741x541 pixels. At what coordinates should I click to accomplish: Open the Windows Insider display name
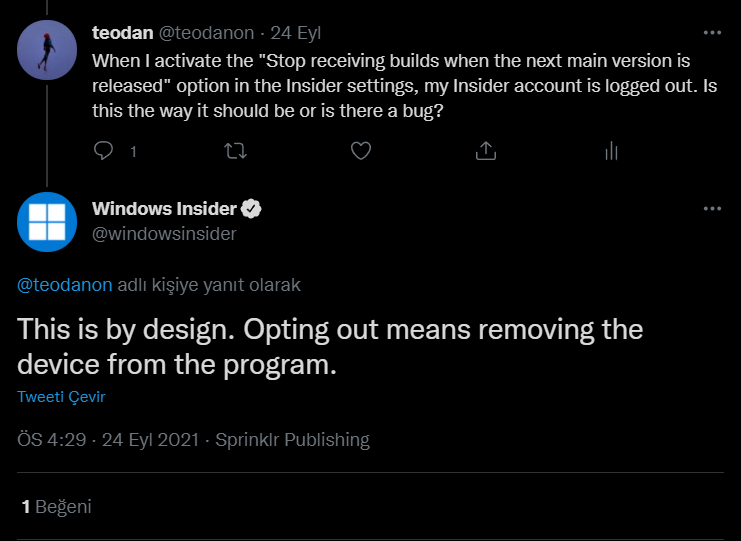(x=164, y=209)
